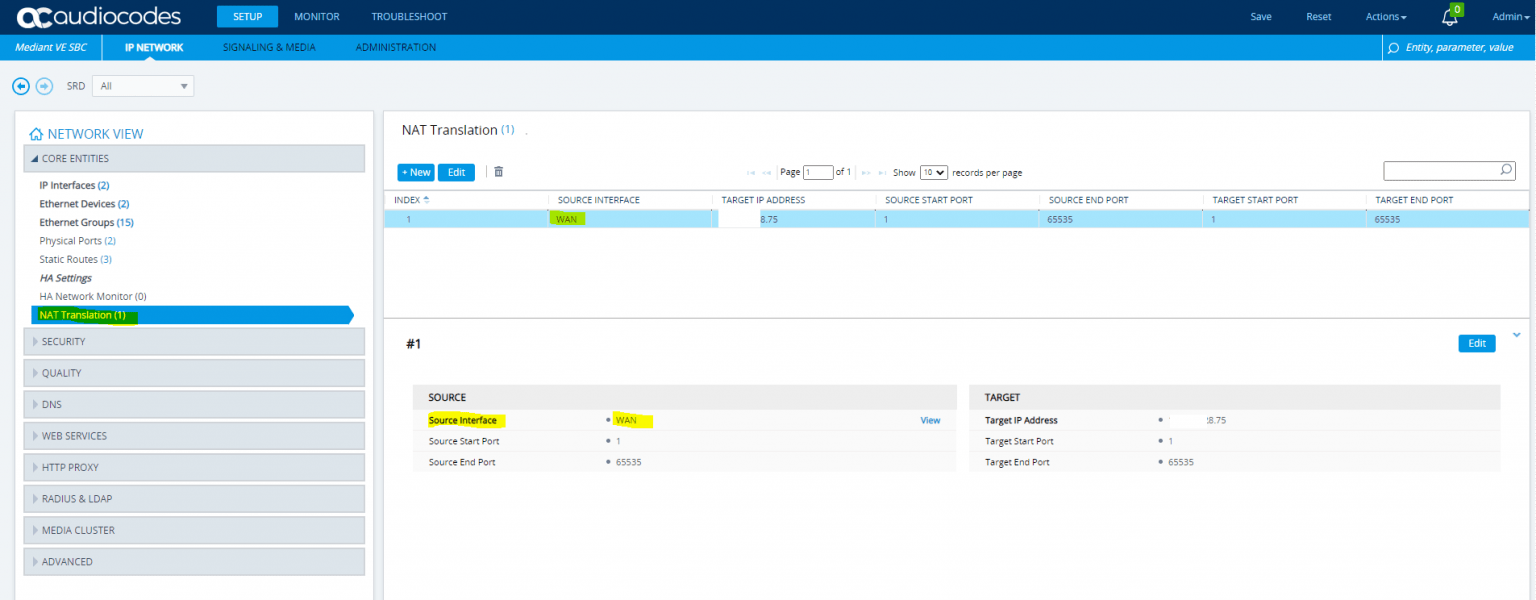Collapse details pane using chevron icon
Screen dimensions: 1536x600
pos(1517,335)
